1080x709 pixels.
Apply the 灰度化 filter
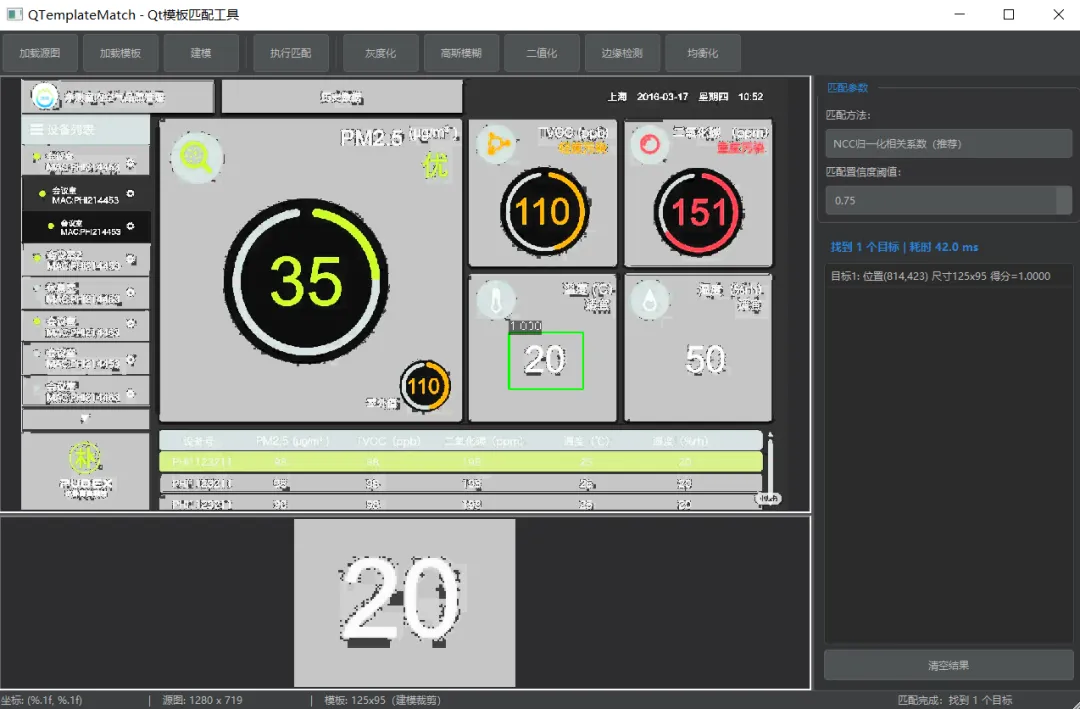click(380, 53)
